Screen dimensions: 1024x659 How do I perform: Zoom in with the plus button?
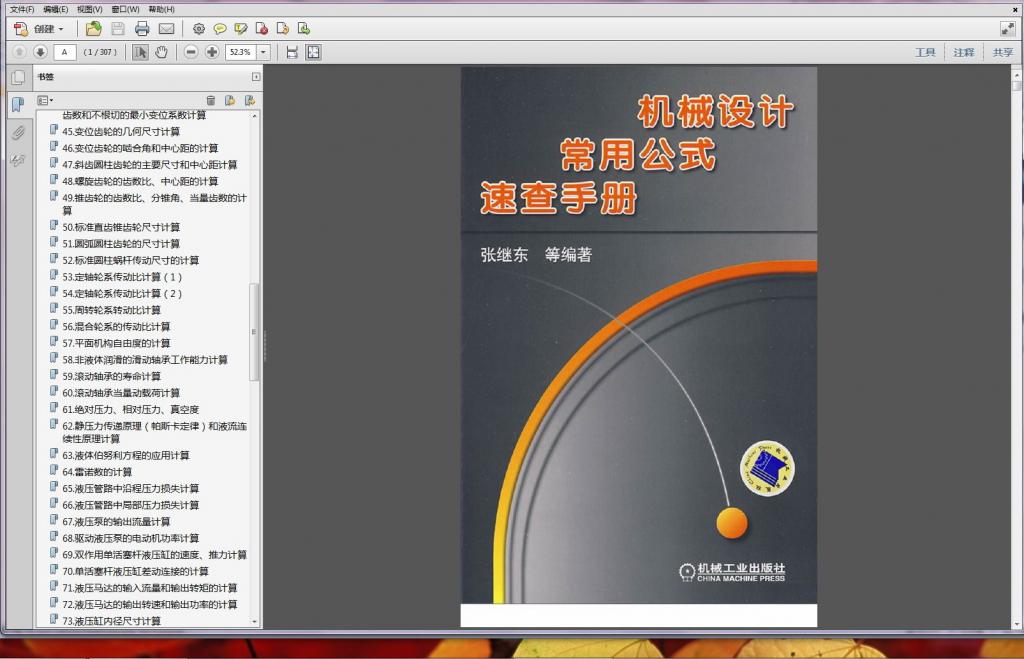(212, 52)
